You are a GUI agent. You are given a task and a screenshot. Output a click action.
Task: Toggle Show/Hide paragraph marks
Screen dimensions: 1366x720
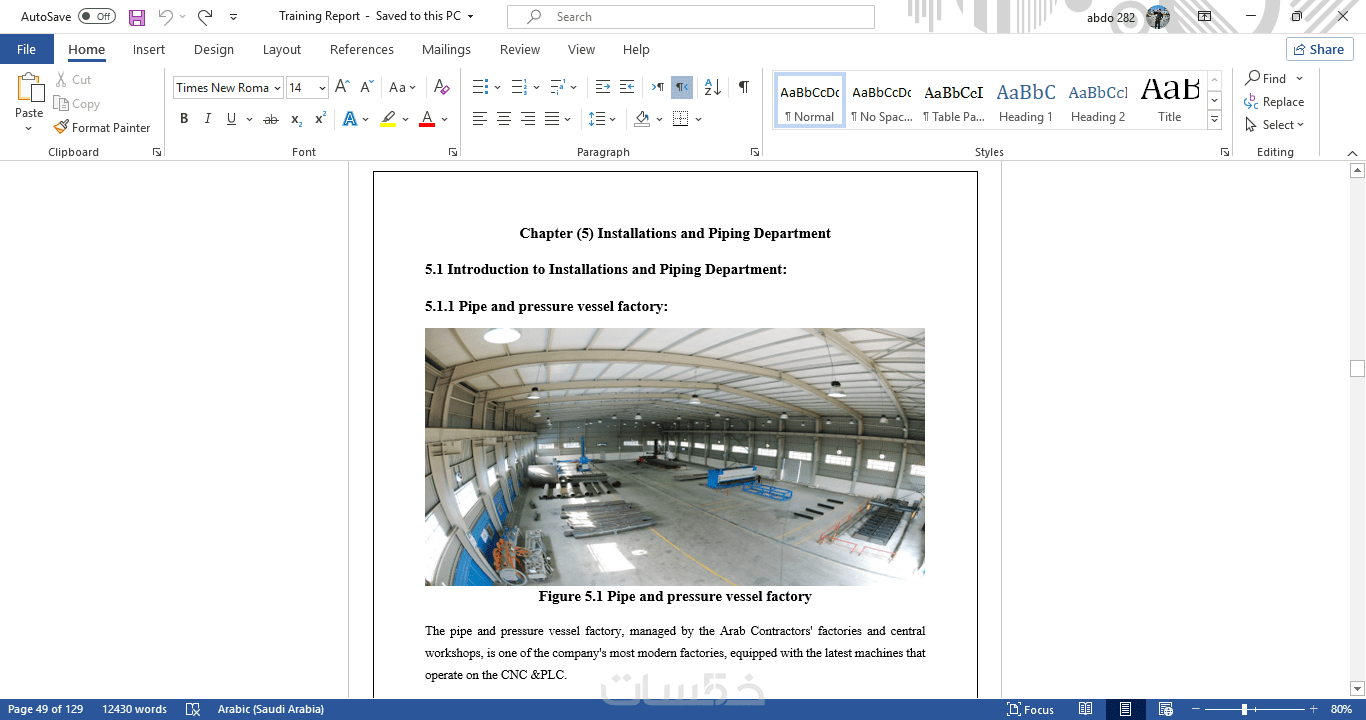pos(744,88)
